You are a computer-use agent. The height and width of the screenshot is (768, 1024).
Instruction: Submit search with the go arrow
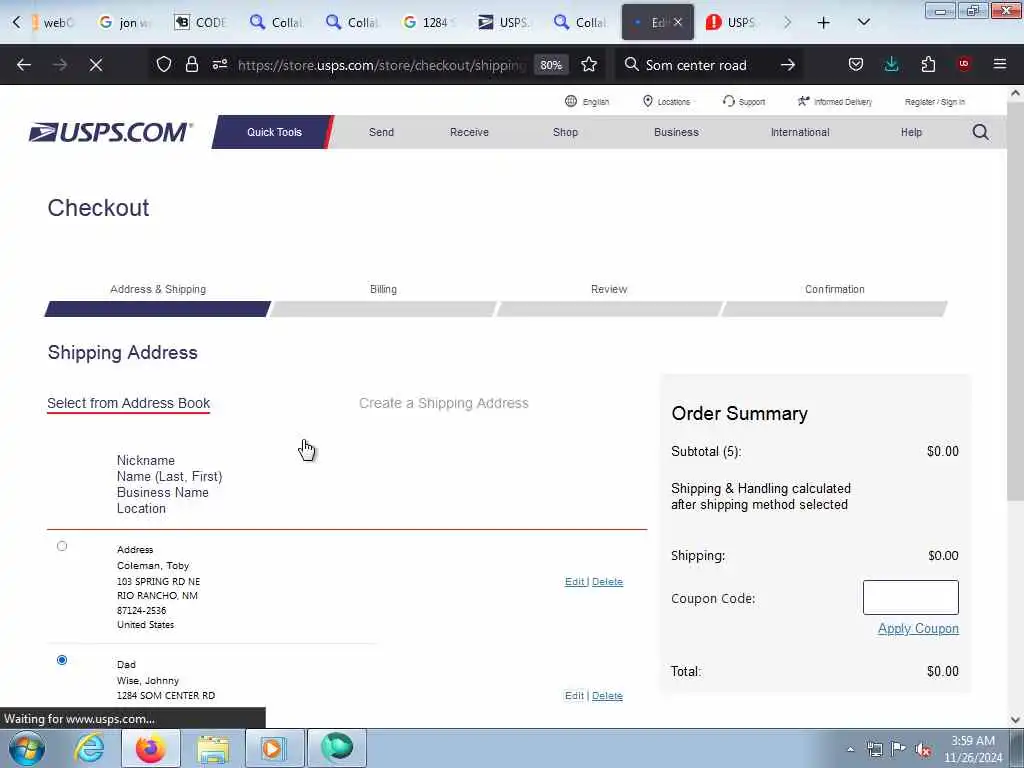point(788,65)
